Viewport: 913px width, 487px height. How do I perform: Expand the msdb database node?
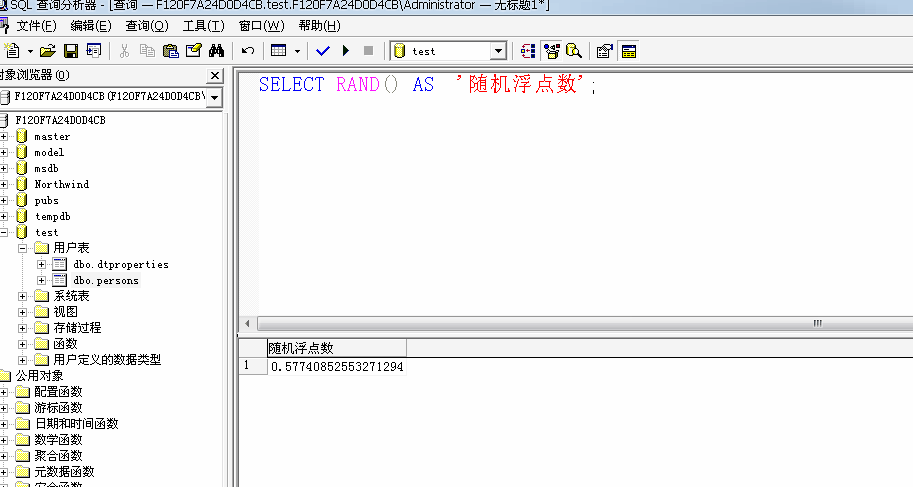[x=3, y=168]
